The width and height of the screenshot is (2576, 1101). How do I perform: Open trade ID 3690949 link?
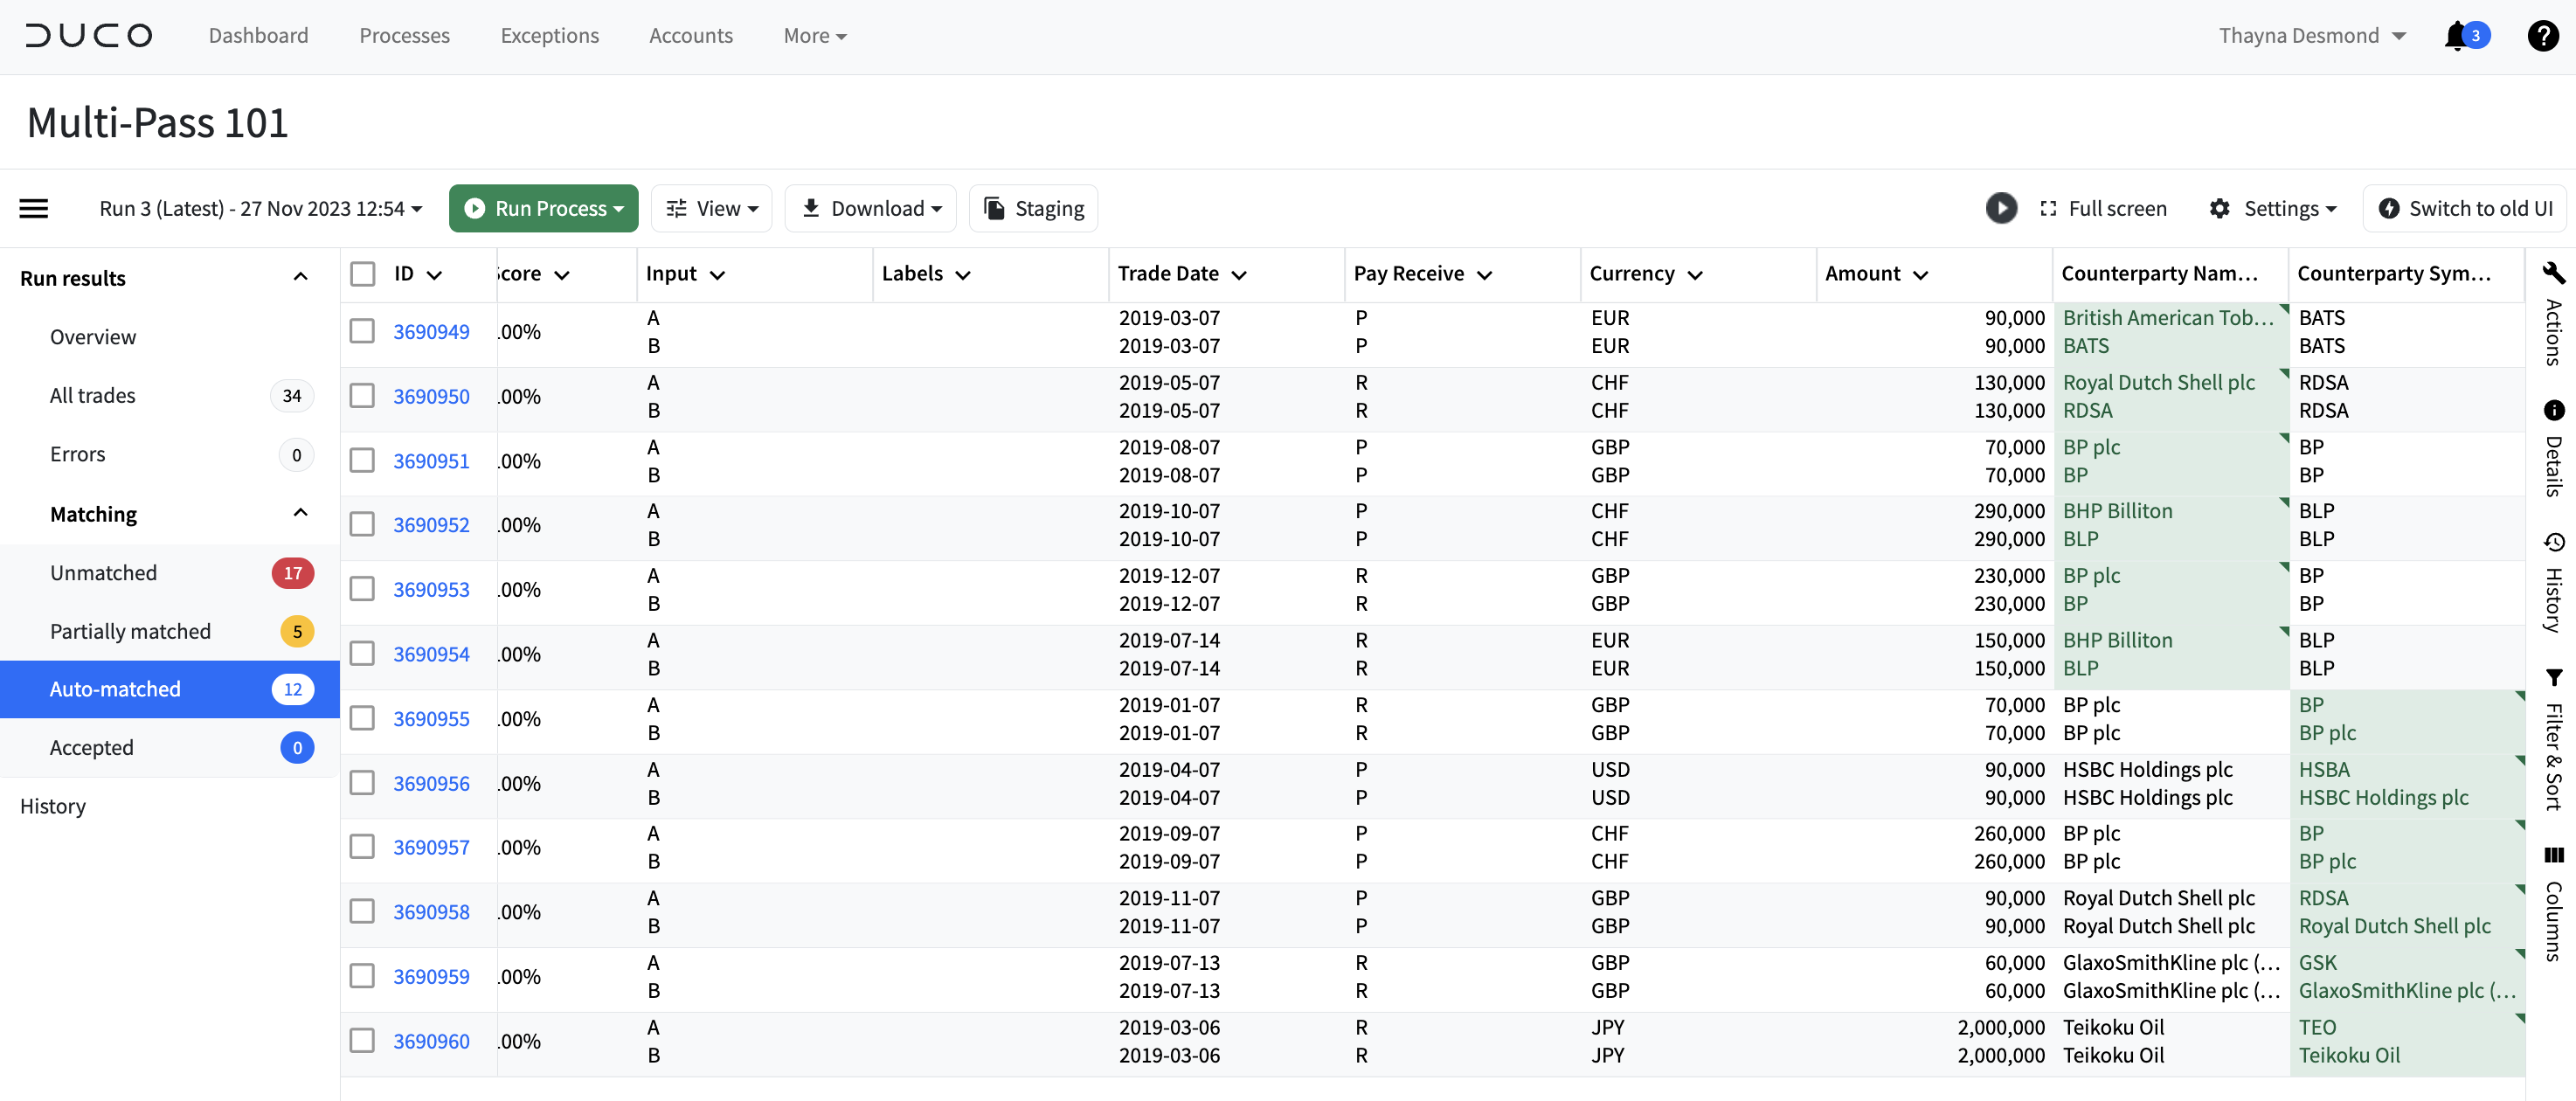pyautogui.click(x=431, y=332)
